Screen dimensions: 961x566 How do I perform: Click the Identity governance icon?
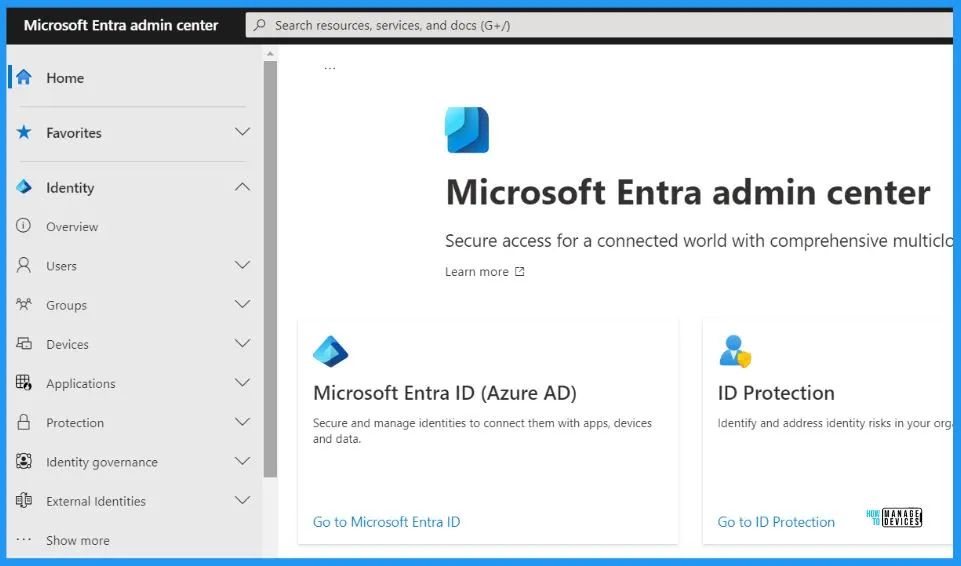click(x=23, y=461)
